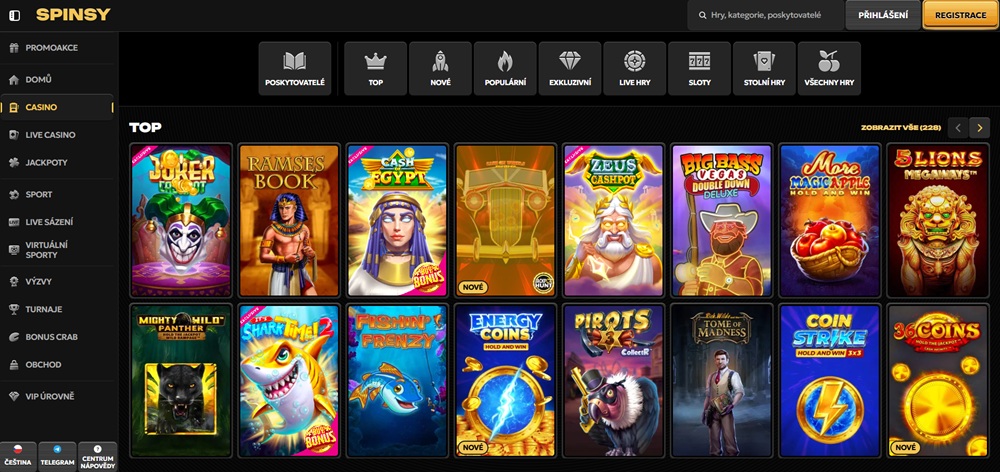Image resolution: width=1000 pixels, height=472 pixels.
Task: Select the VŠECHNY HRY cherries category
Action: point(829,68)
